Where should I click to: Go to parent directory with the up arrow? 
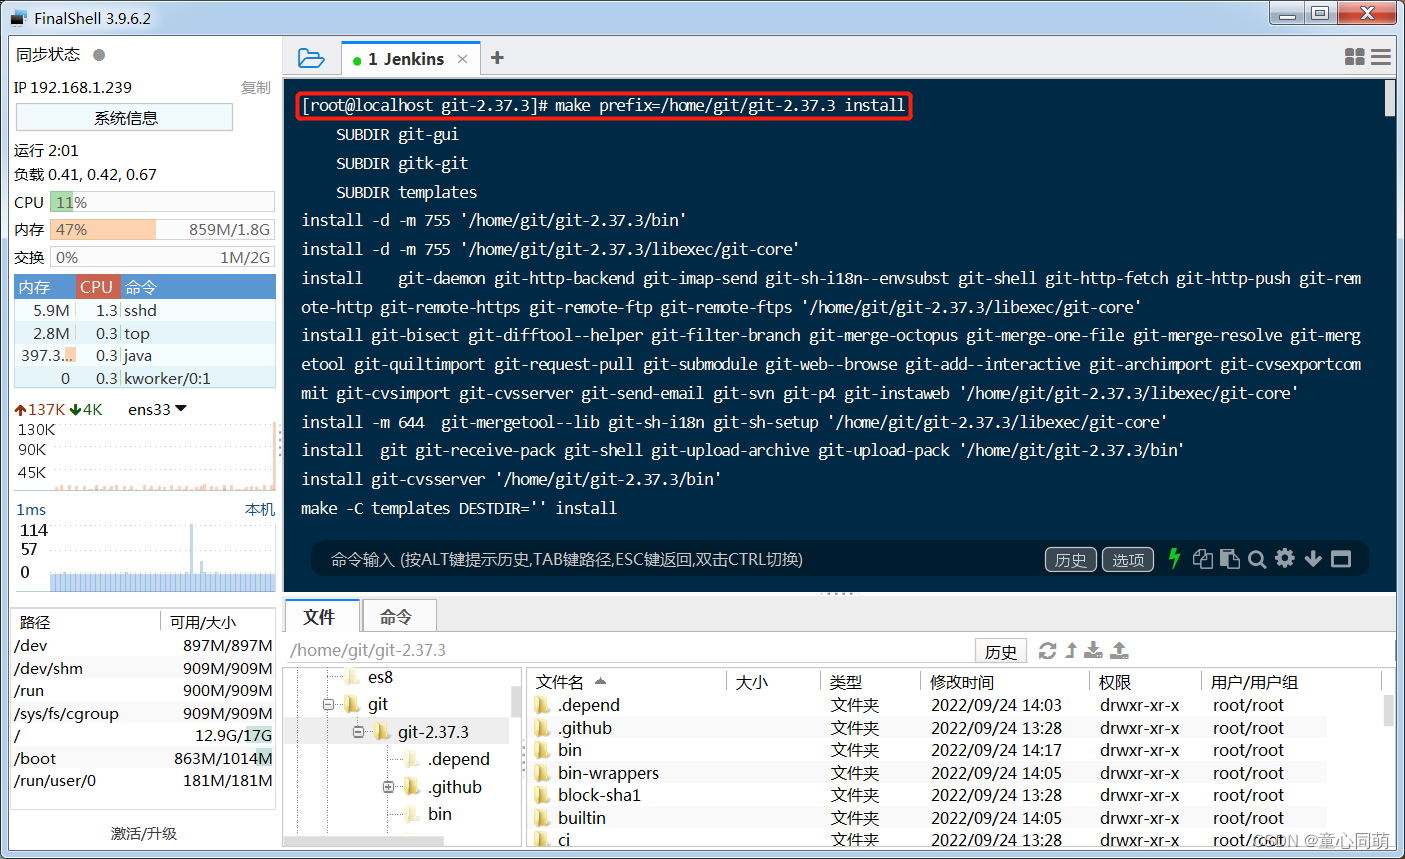(x=1071, y=650)
